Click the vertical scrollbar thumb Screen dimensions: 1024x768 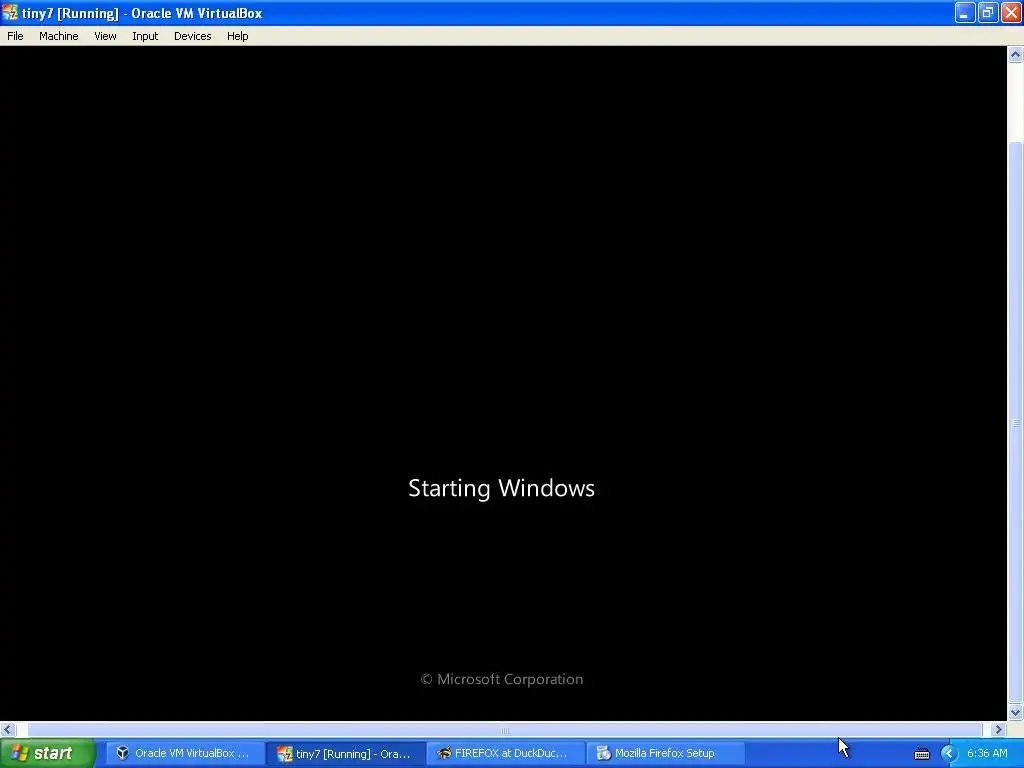pos(1016,423)
